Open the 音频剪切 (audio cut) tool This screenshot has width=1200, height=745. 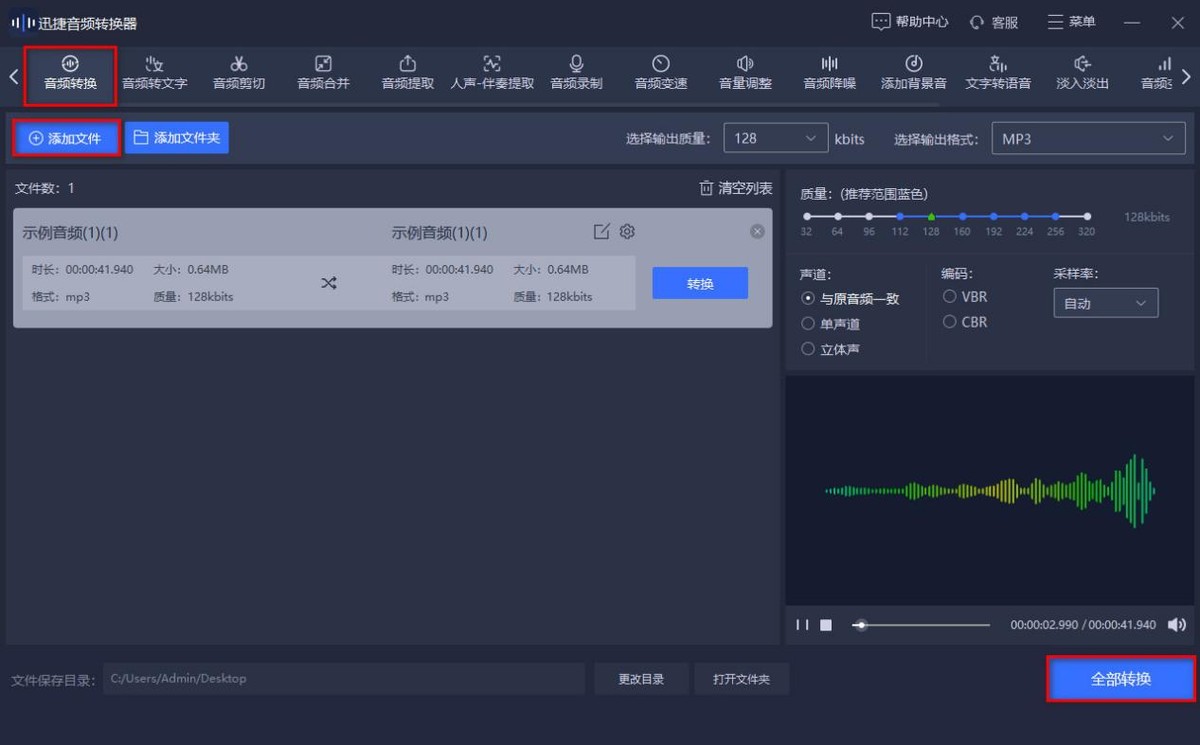[x=237, y=72]
